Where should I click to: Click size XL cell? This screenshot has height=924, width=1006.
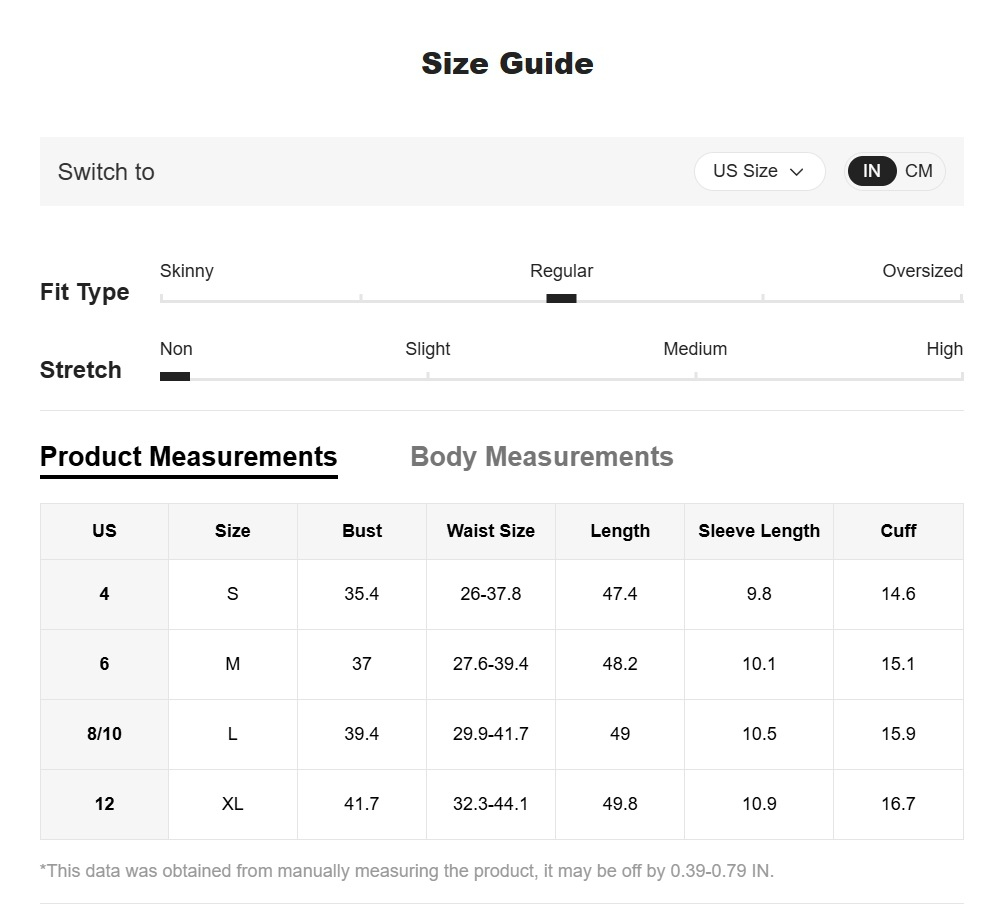coord(233,804)
